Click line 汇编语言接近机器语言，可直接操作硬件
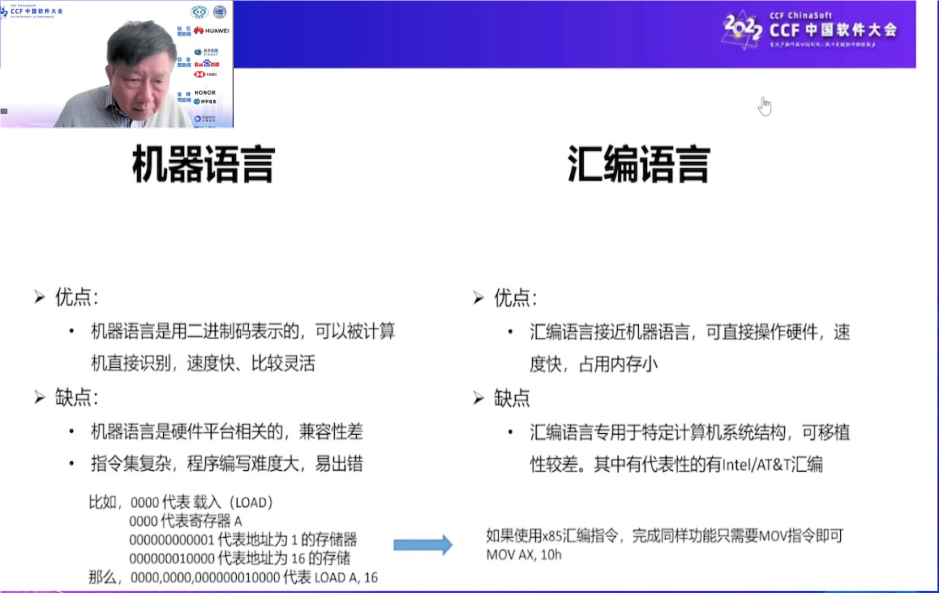 (x=689, y=332)
